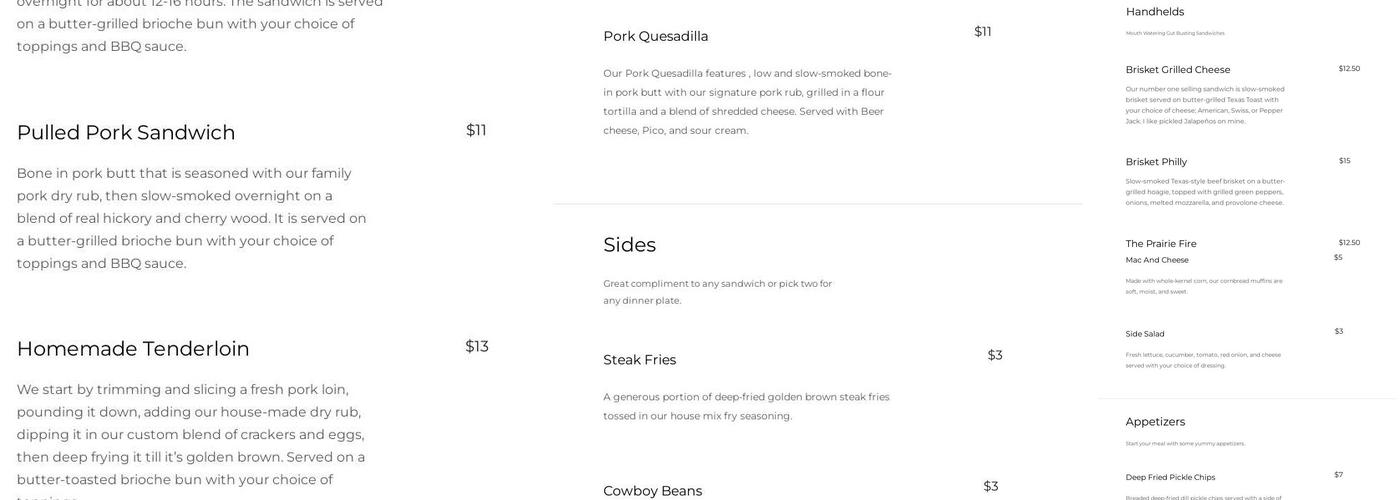The image size is (1400, 500).
Task: Open the Steak Fries side item
Action: [x=639, y=360]
